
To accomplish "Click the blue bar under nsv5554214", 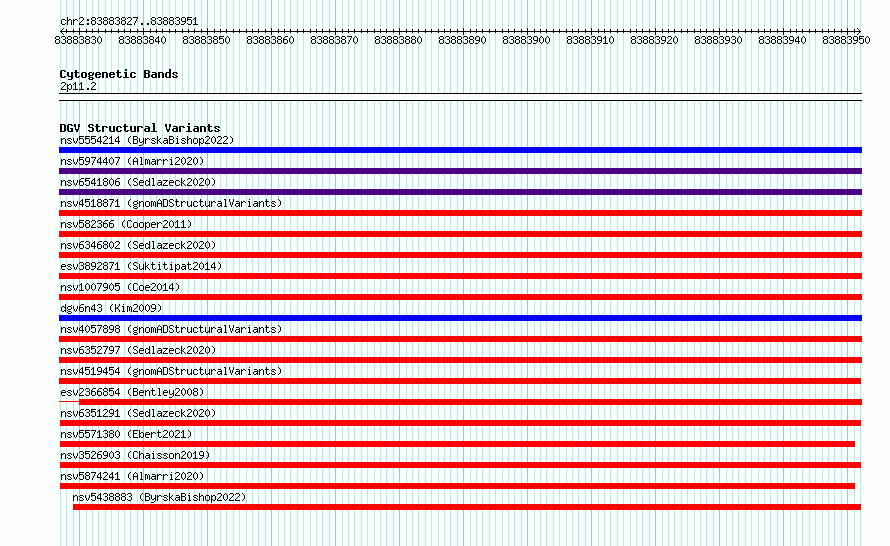I will (460, 150).
